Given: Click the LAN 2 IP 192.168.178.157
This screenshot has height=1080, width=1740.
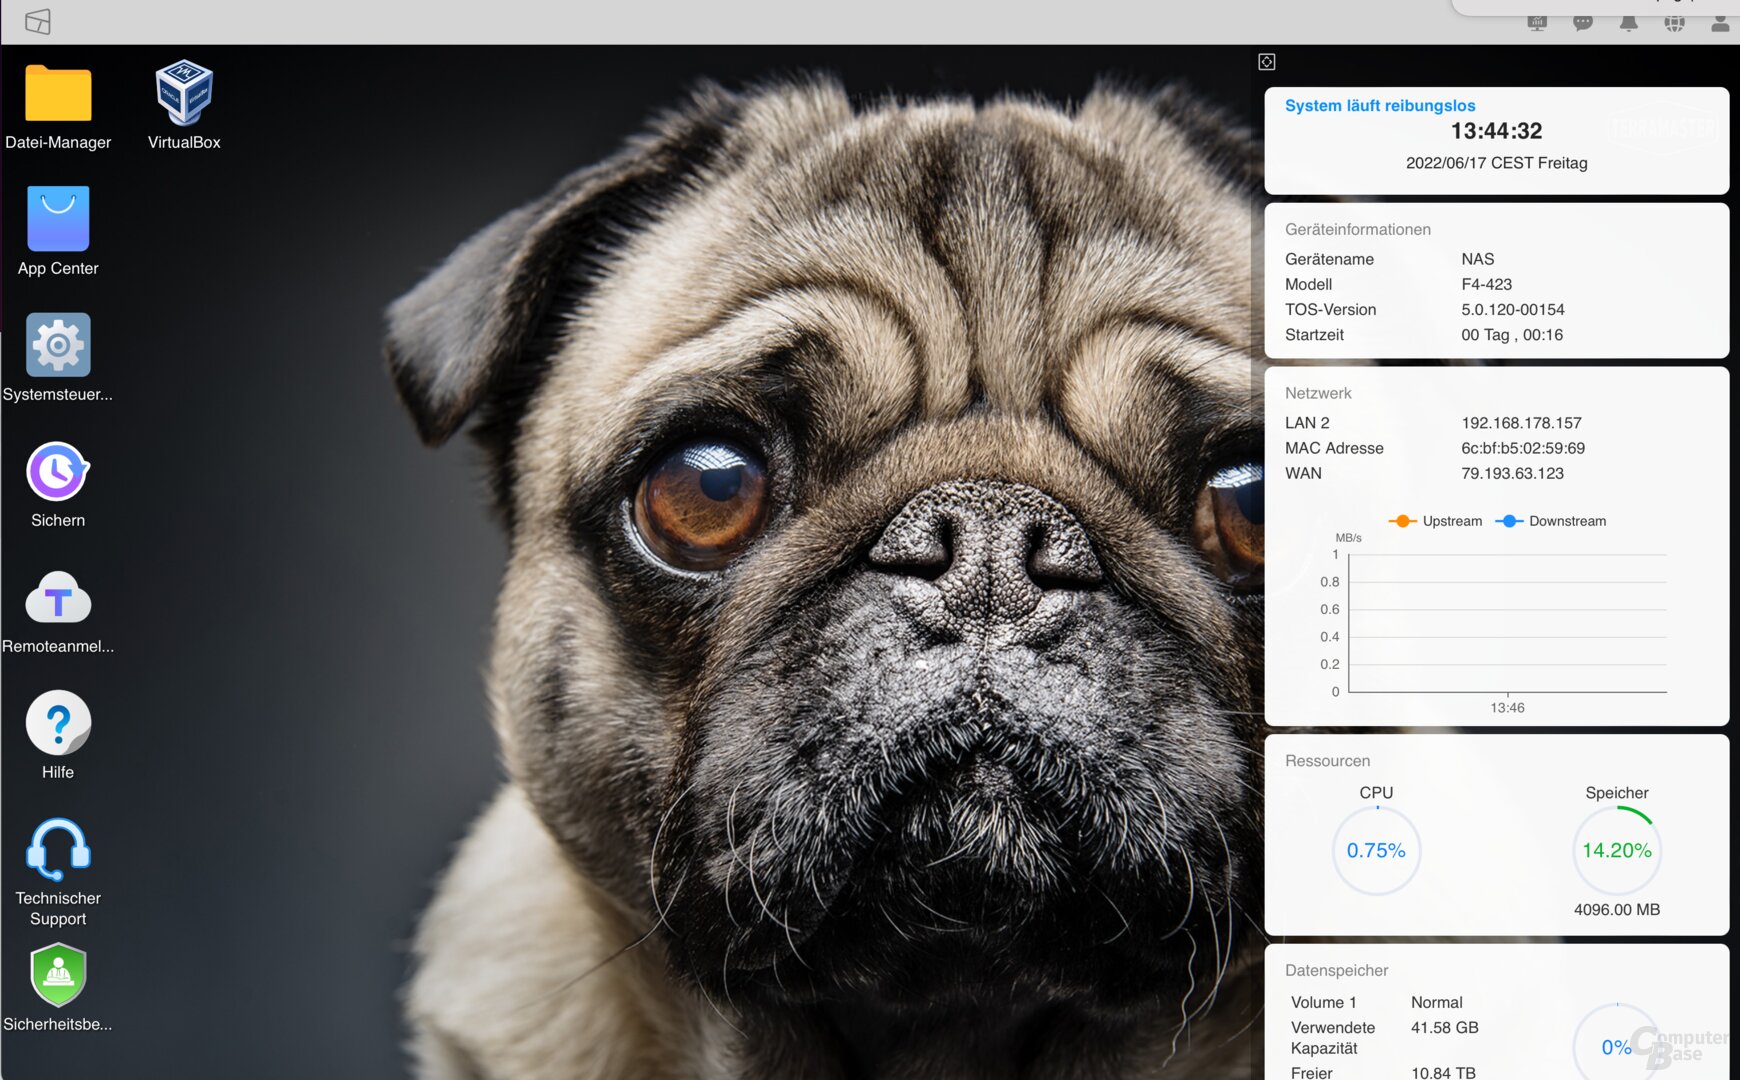Looking at the screenshot, I should click(1521, 423).
